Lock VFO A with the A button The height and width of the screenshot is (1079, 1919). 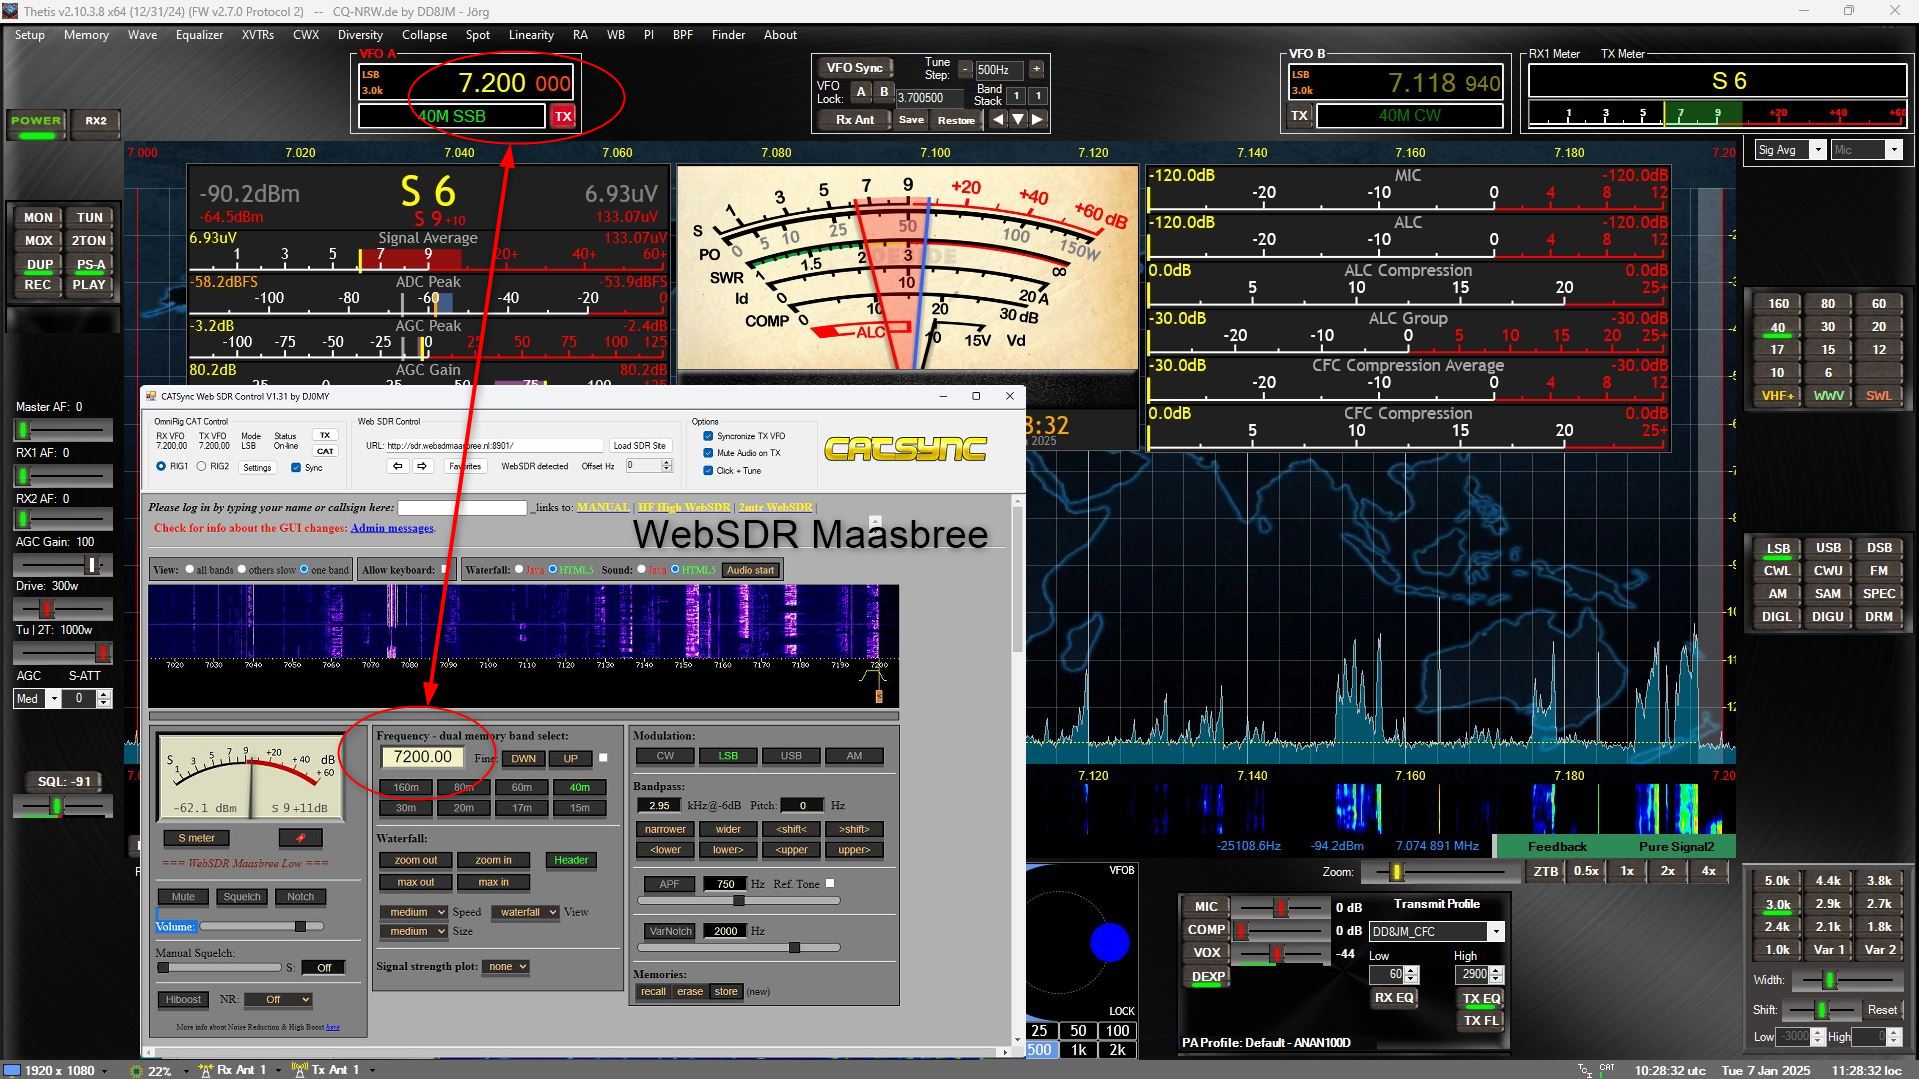[x=861, y=92]
